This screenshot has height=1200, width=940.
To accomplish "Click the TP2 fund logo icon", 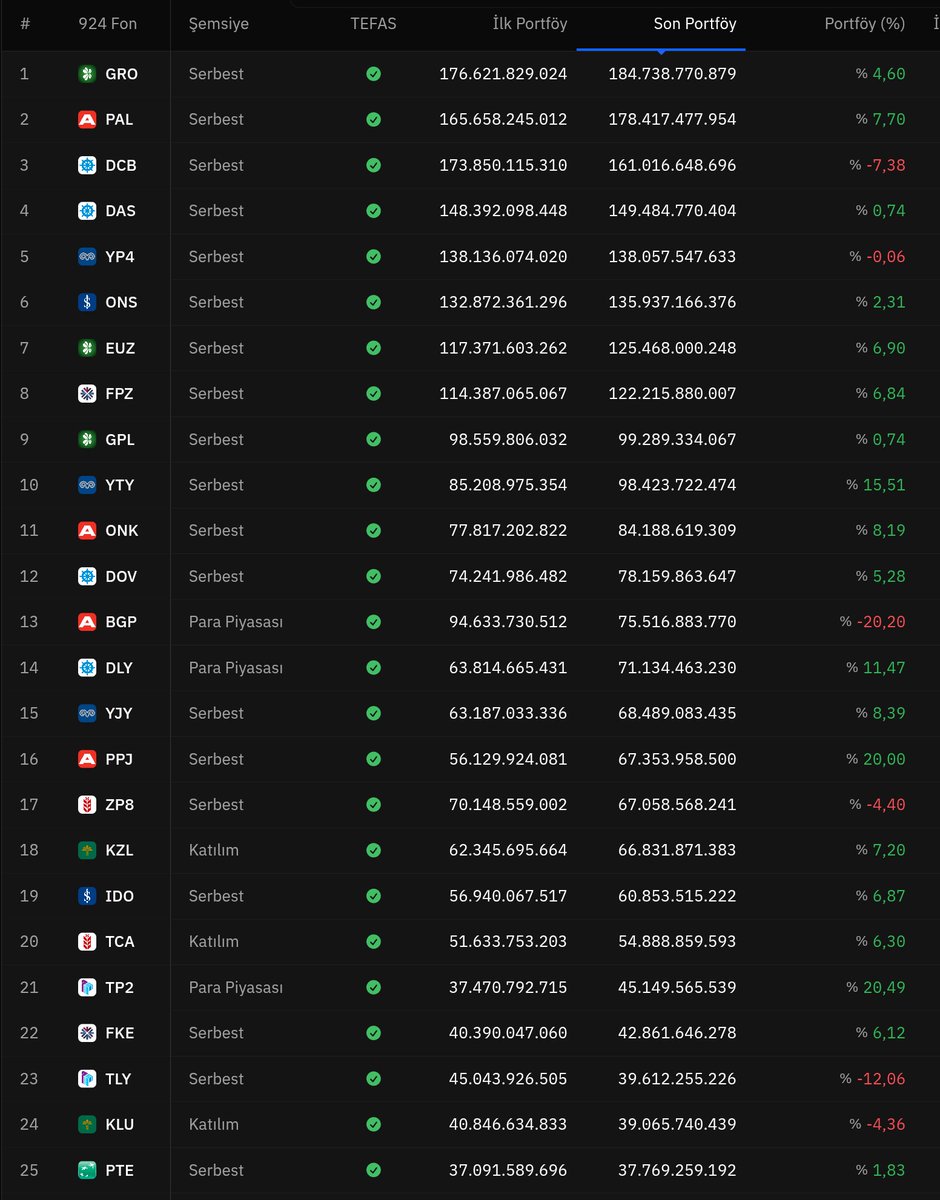I will pyautogui.click(x=87, y=987).
